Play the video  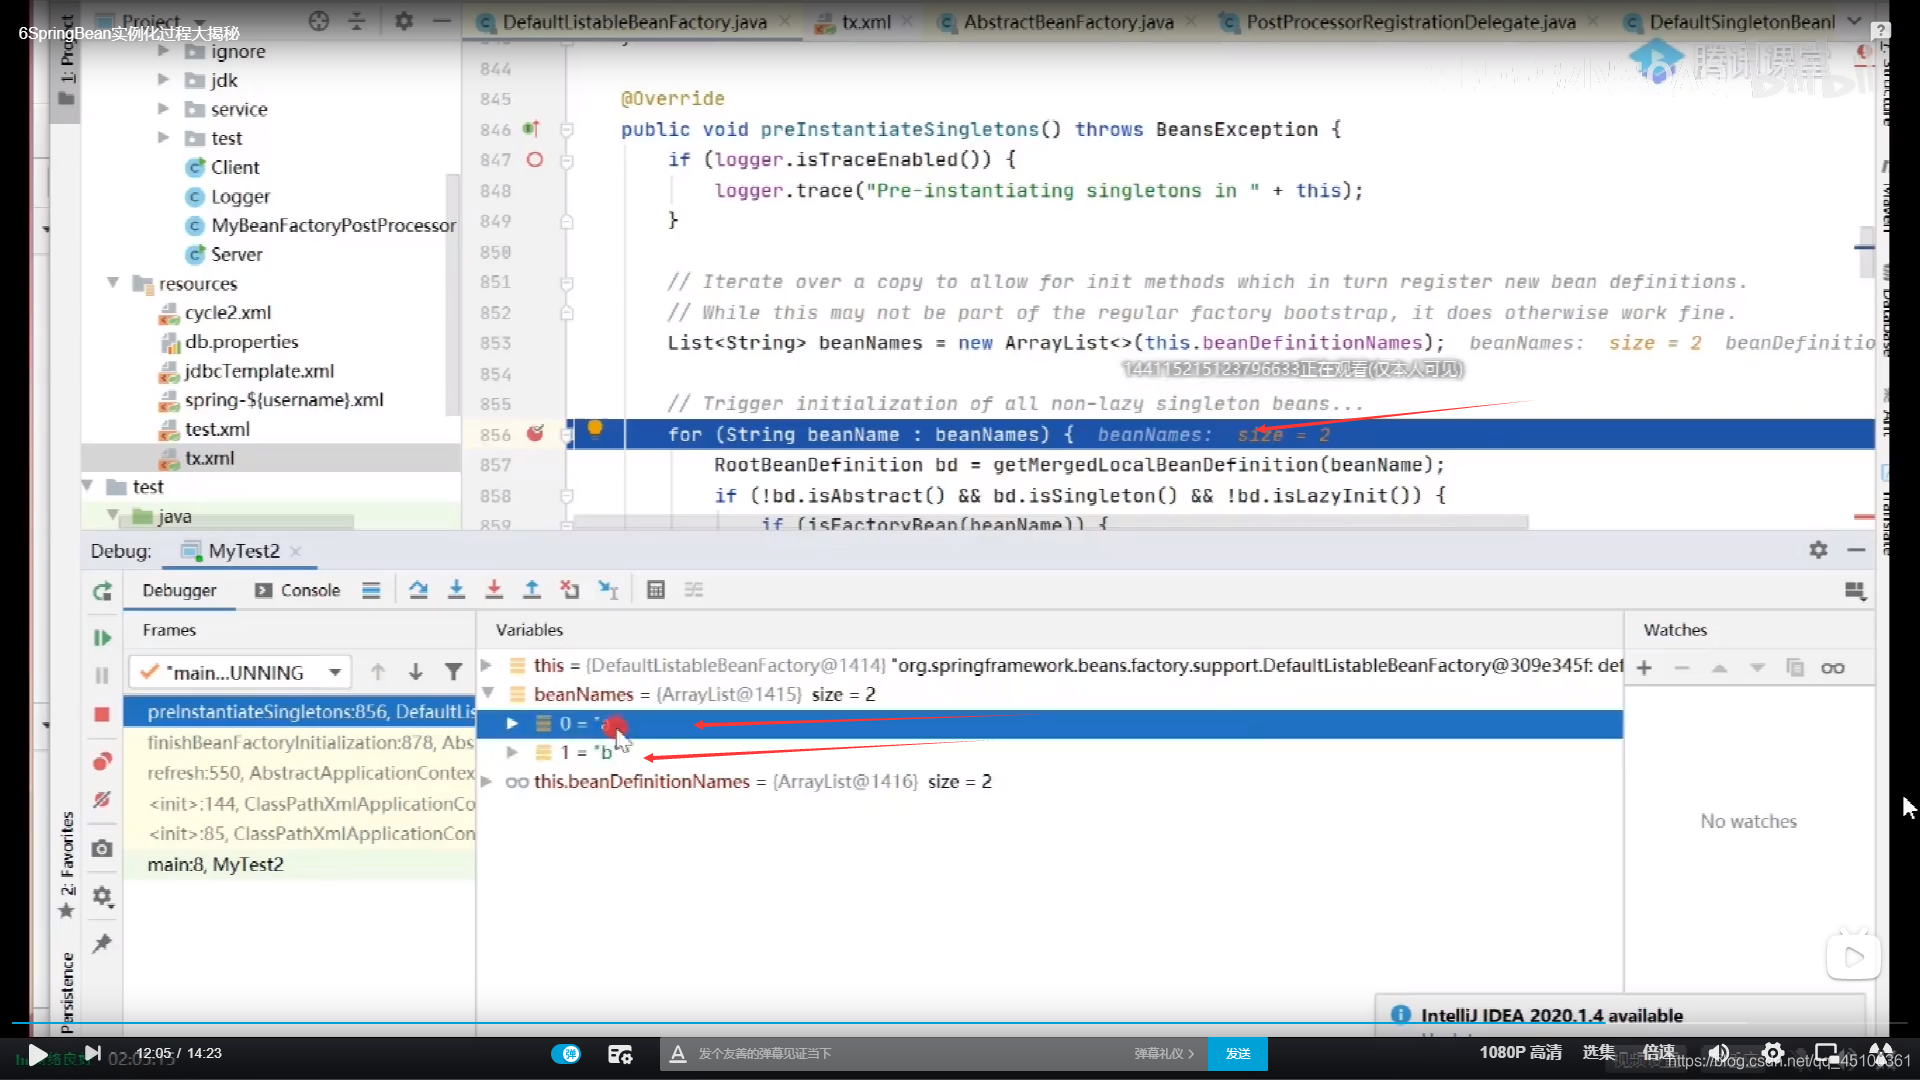[x=37, y=1054]
